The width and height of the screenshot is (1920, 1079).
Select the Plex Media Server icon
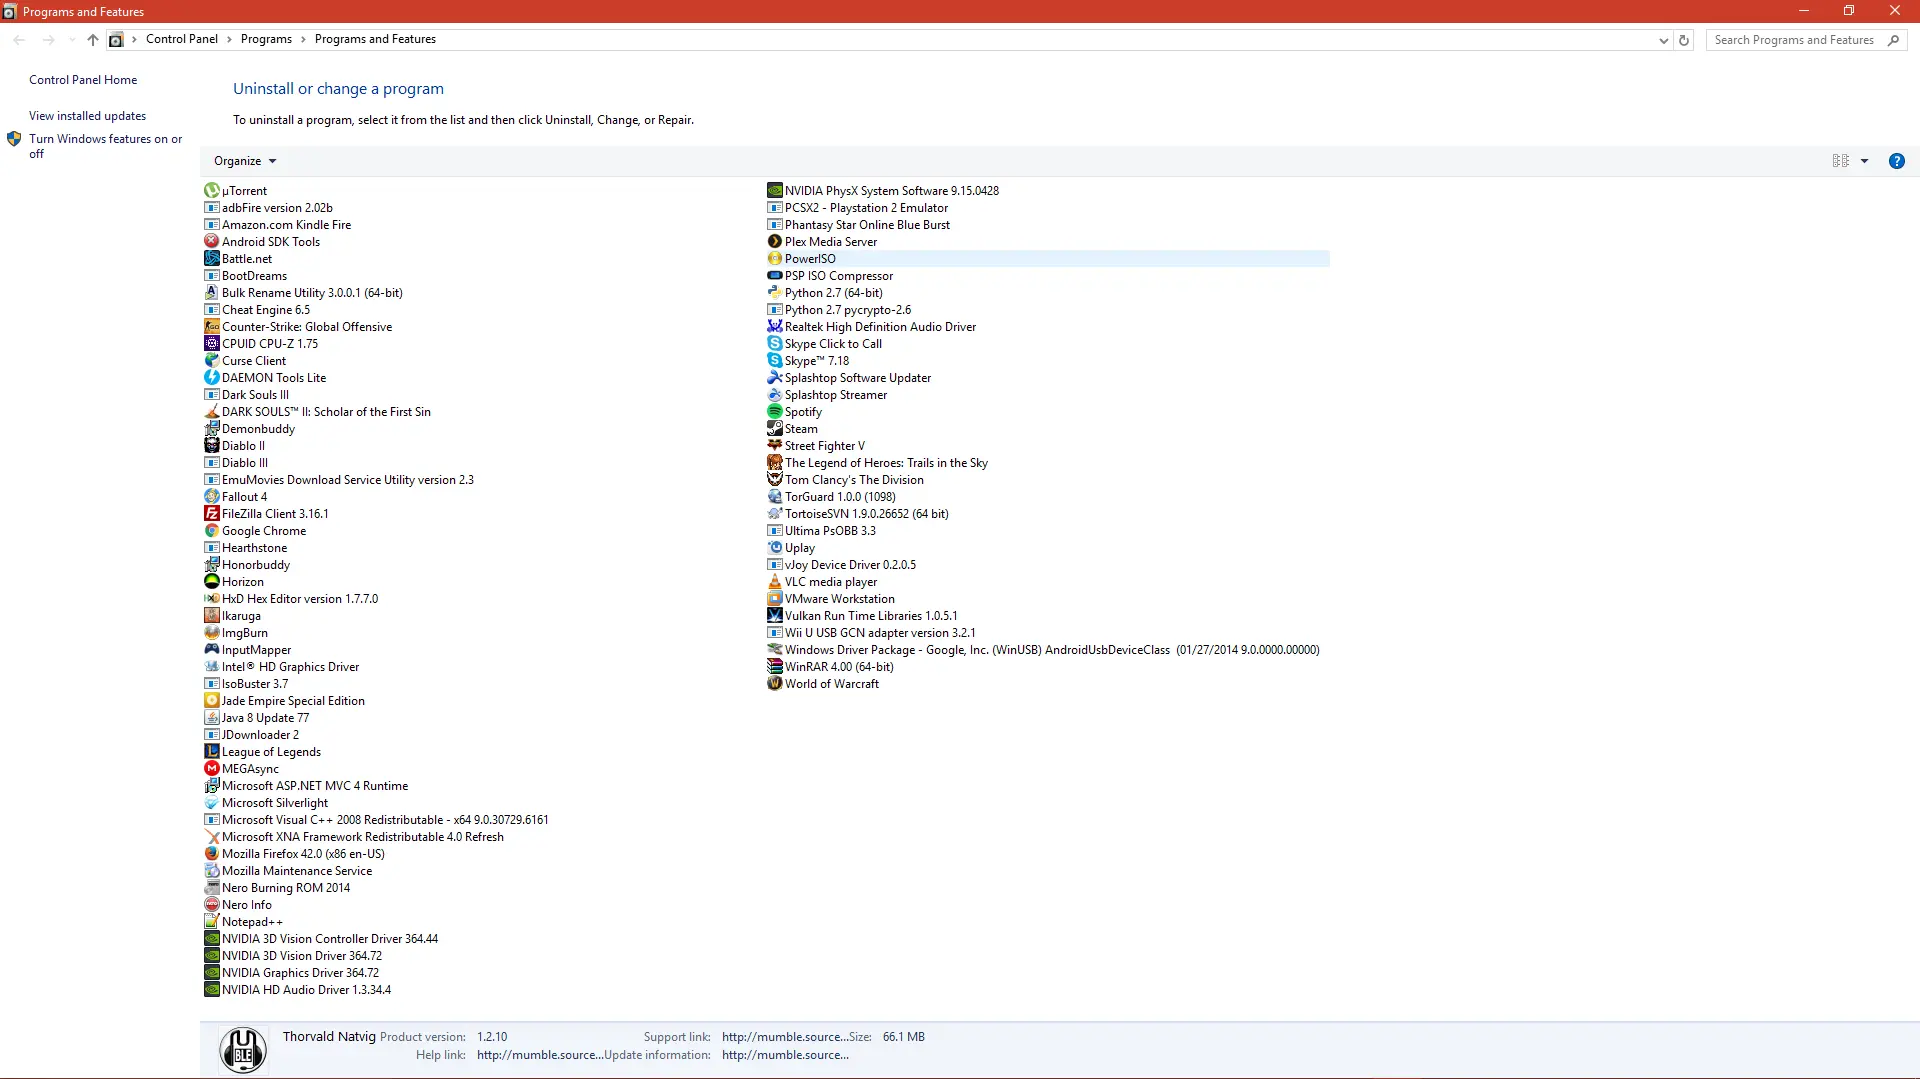coord(775,241)
